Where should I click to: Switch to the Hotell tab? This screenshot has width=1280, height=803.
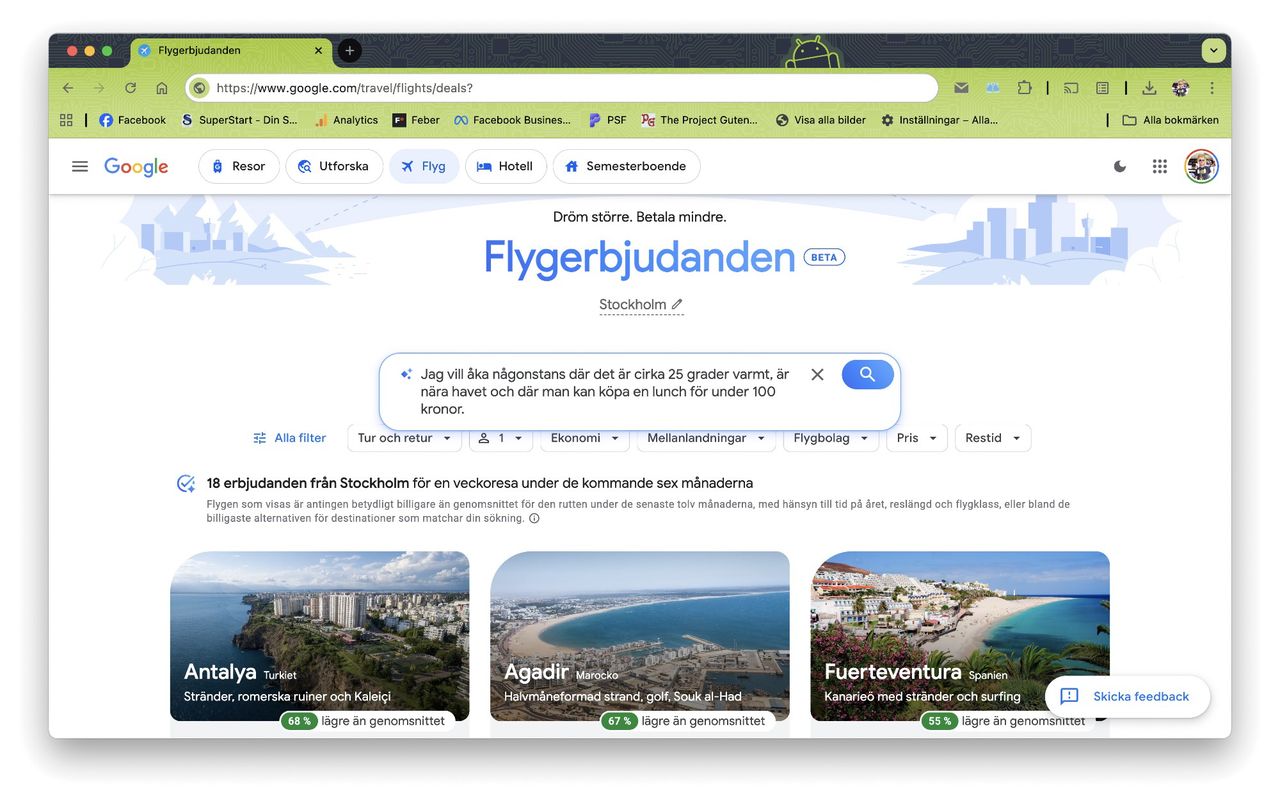tap(505, 166)
